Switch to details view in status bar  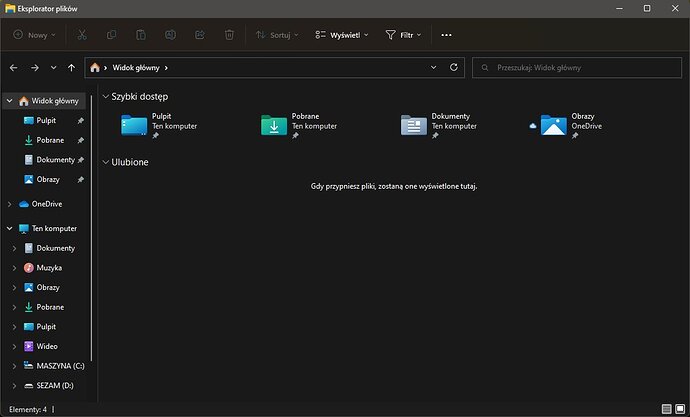[666, 409]
